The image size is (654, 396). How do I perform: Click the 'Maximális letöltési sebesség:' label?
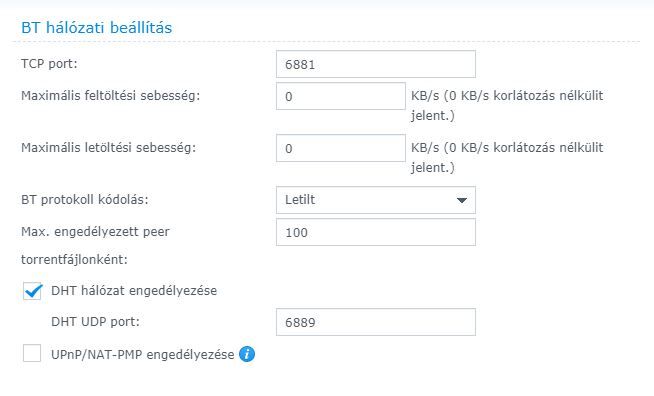[x=108, y=148]
